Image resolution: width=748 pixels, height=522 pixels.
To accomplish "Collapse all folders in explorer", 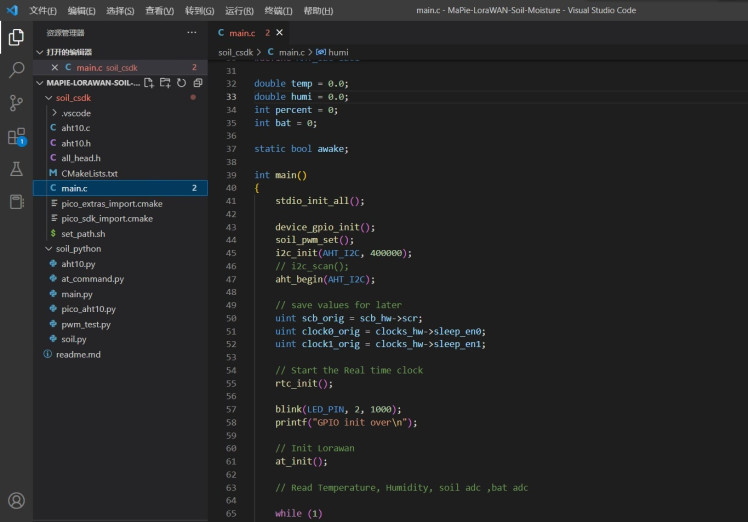I will [x=197, y=83].
